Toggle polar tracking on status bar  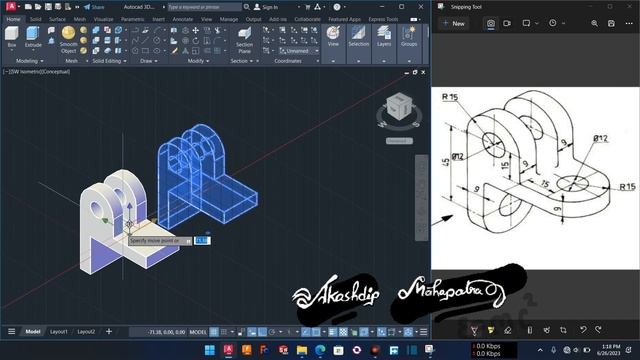coord(272,332)
